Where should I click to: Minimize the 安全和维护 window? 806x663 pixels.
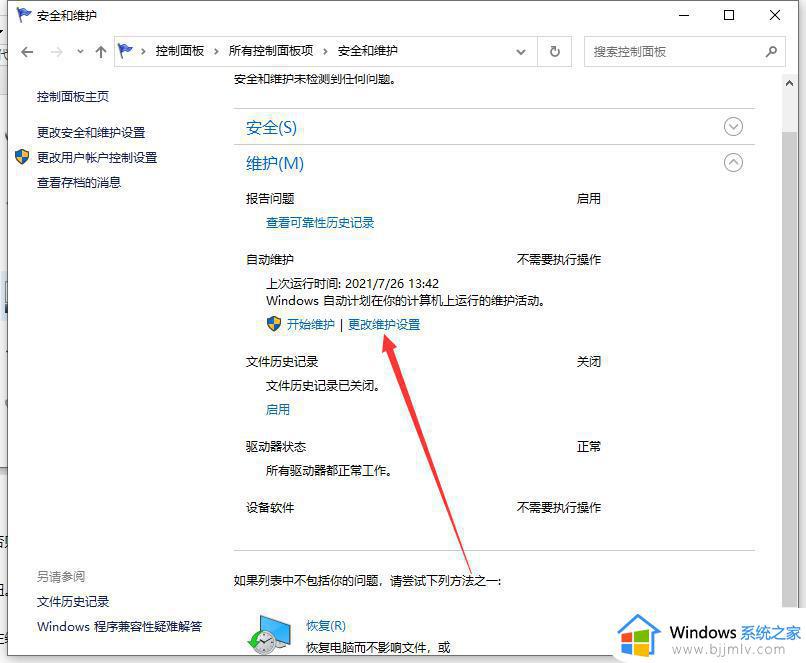[684, 15]
